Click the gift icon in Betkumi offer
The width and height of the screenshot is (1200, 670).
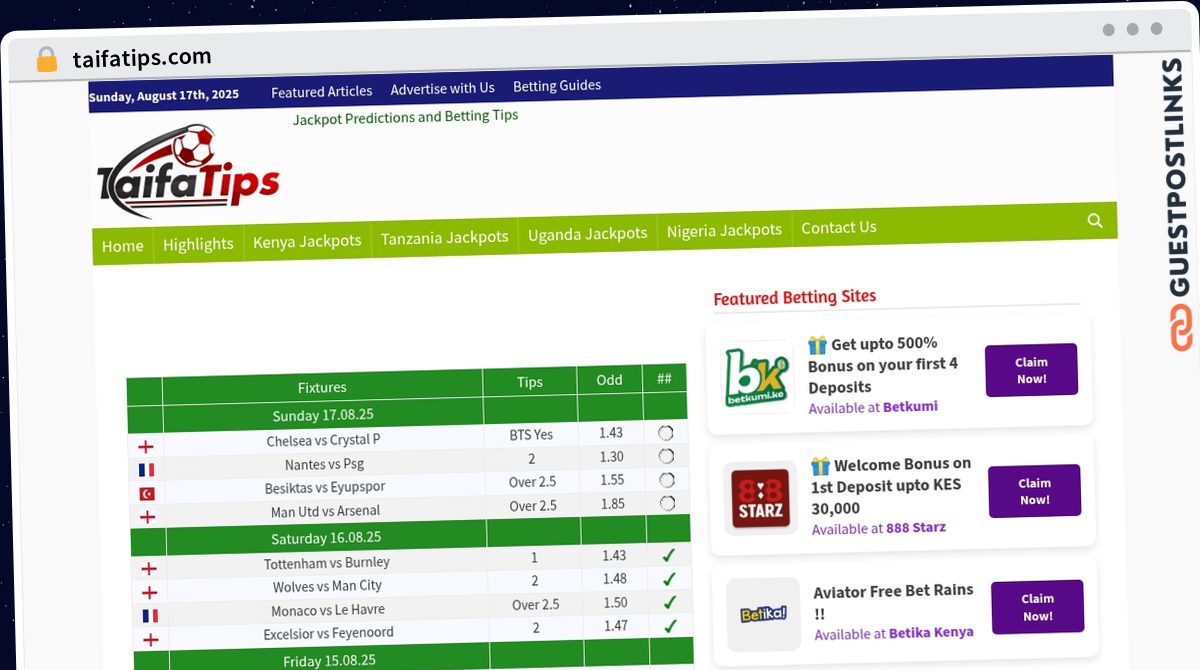(817, 345)
